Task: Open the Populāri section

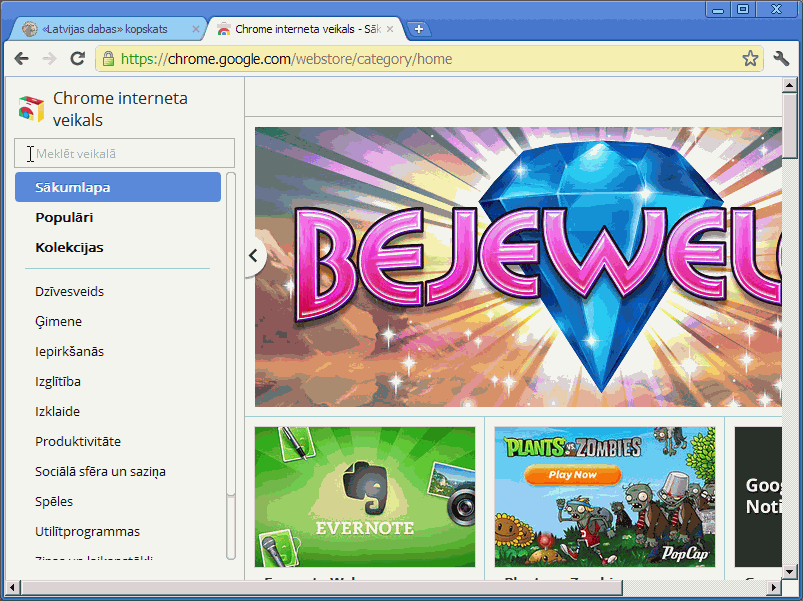Action: coord(64,218)
